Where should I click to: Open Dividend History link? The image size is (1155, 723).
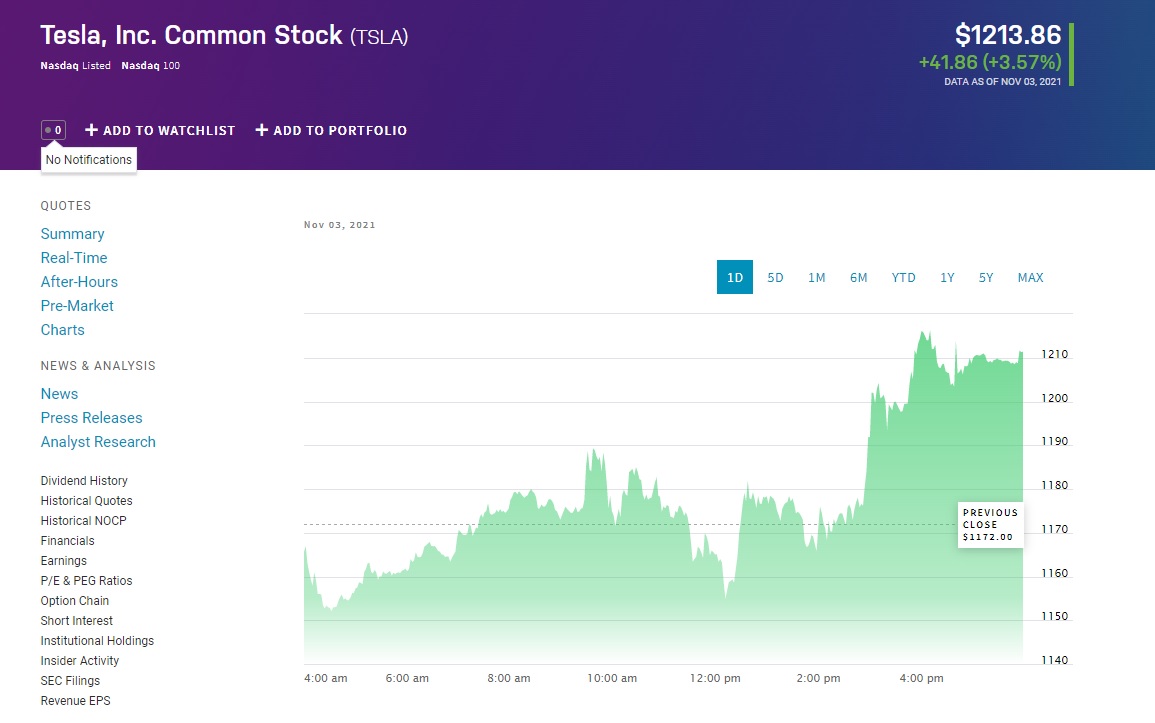tap(84, 481)
